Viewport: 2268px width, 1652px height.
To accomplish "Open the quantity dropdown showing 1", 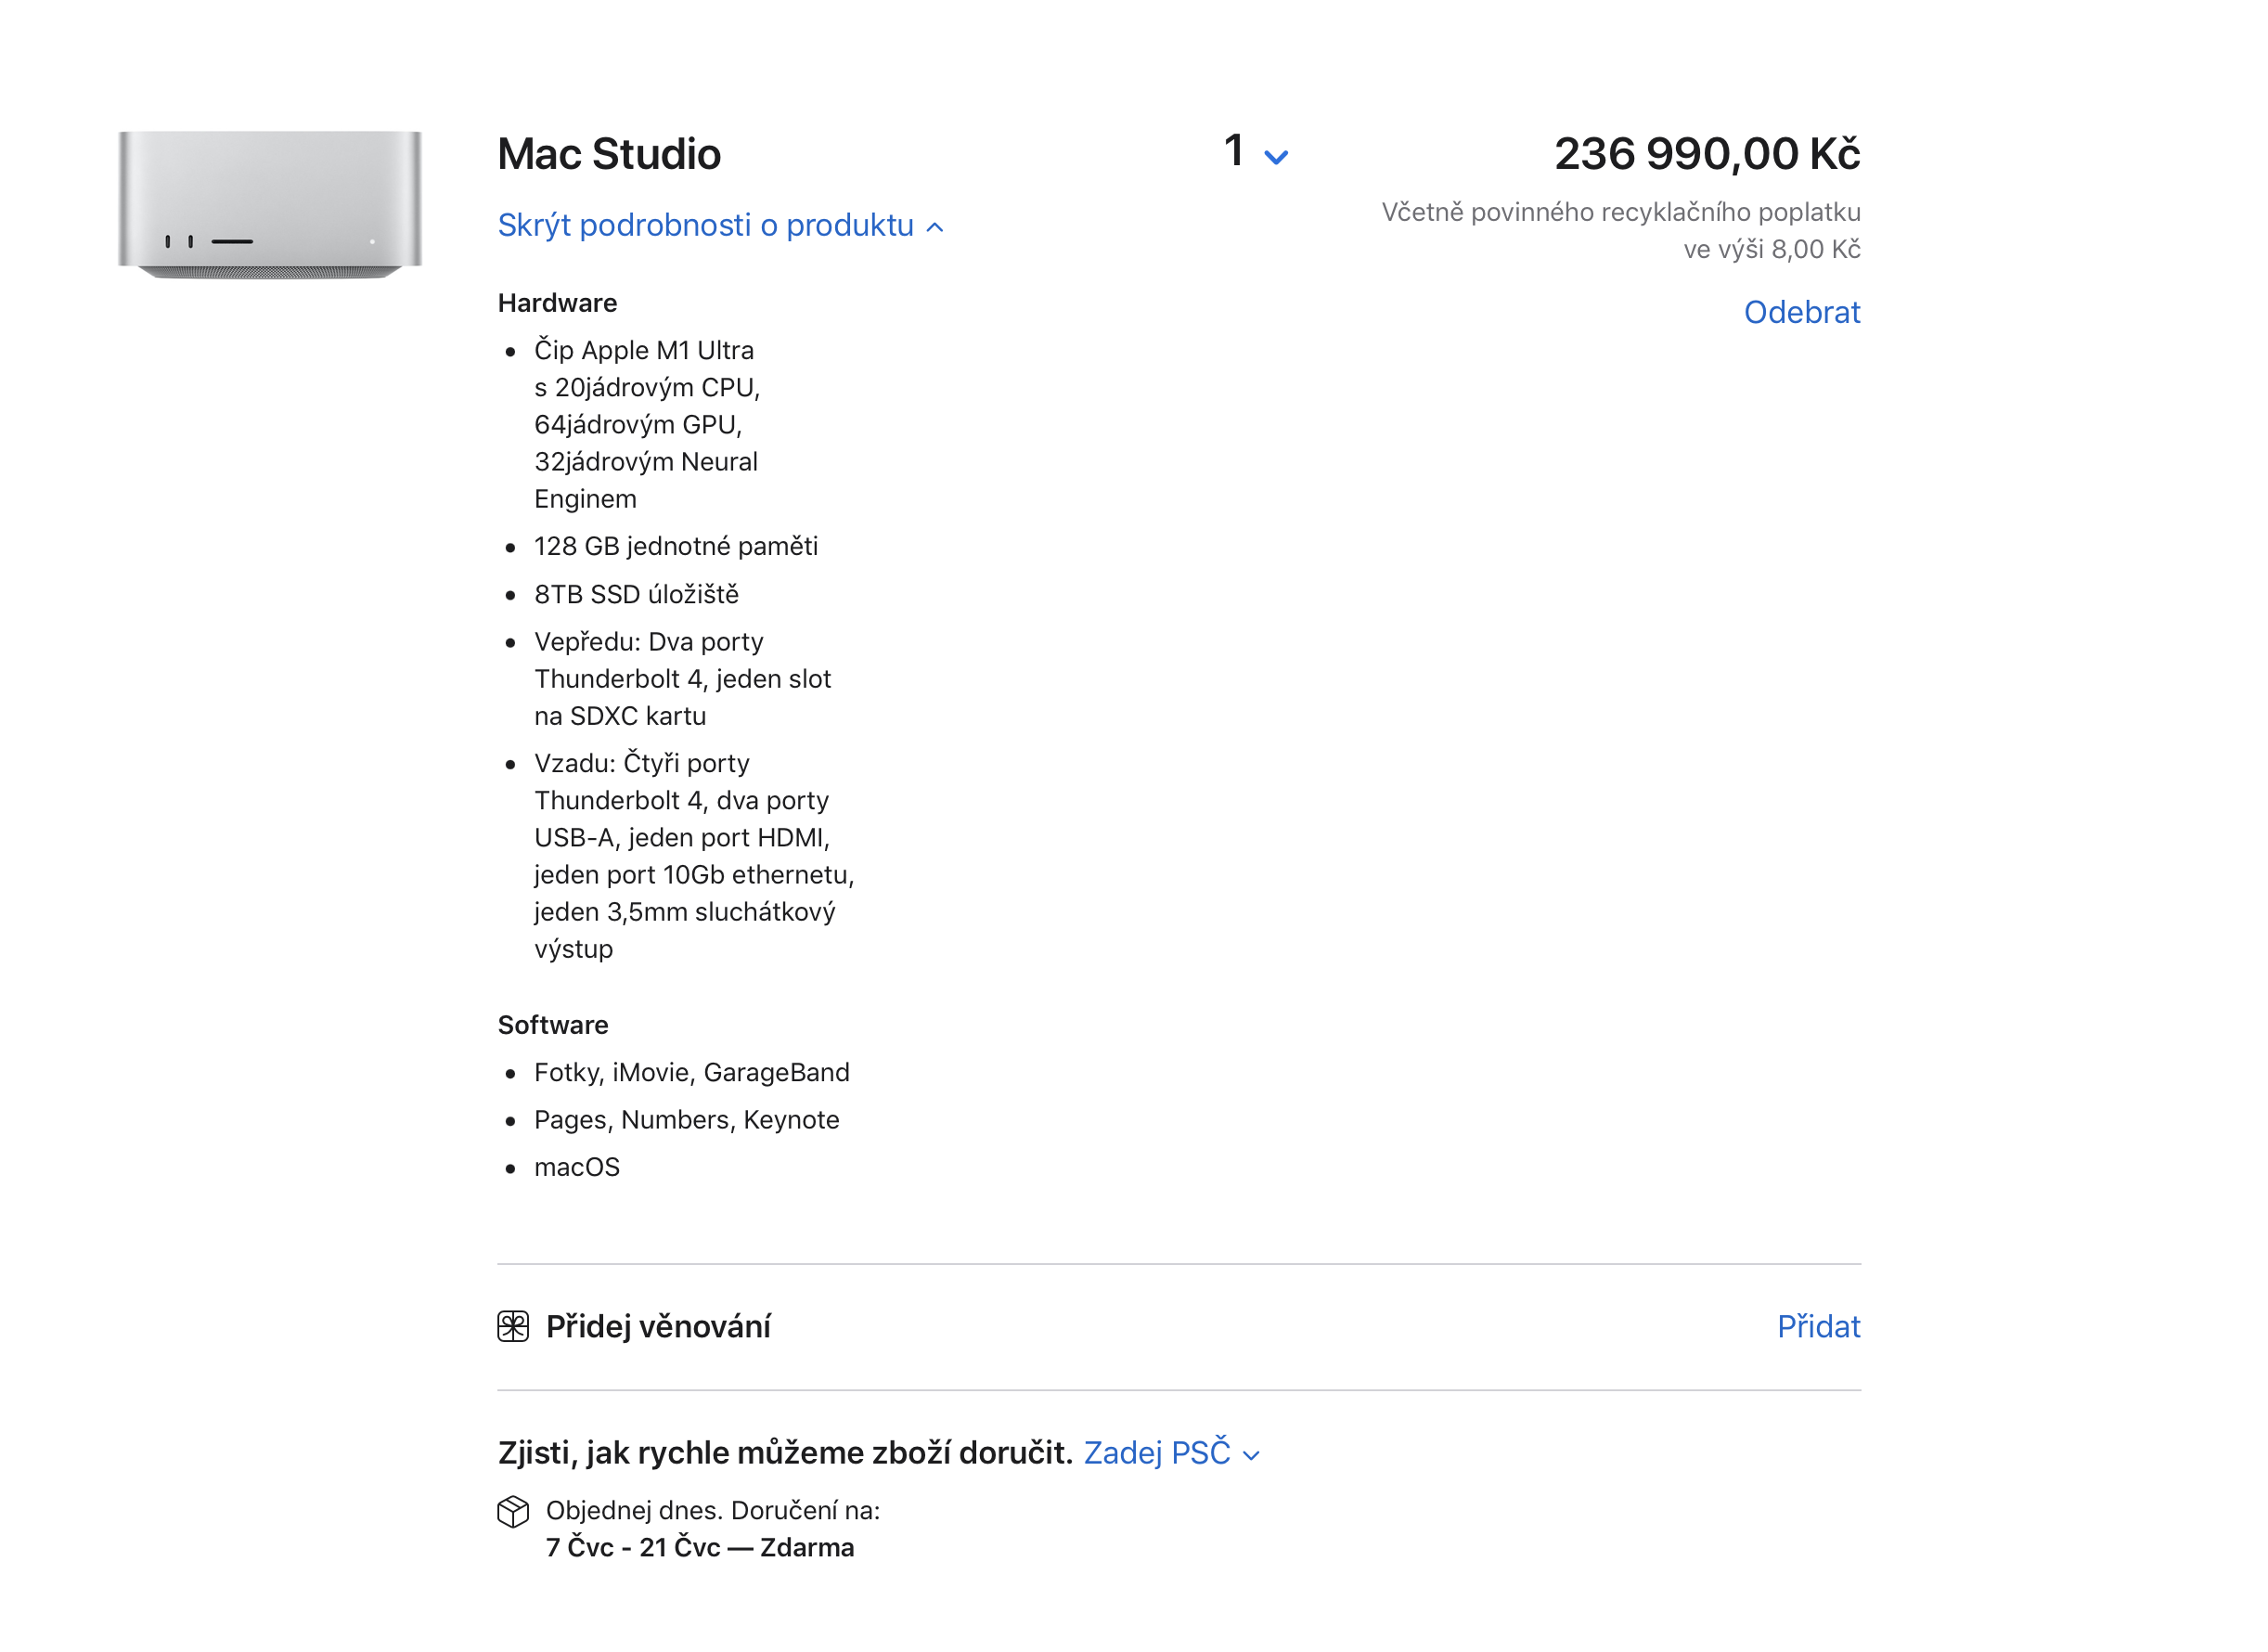I will [x=1251, y=152].
